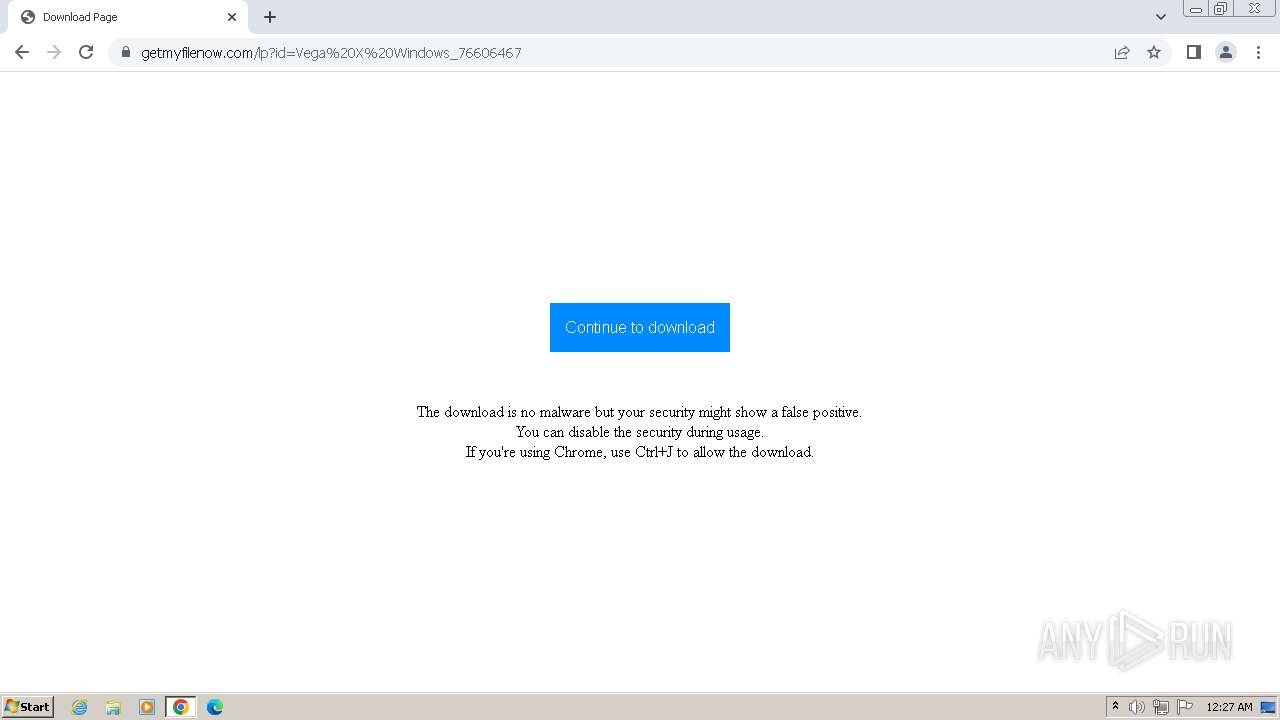Go forward to the next page
This screenshot has width=1280, height=720.
click(54, 52)
